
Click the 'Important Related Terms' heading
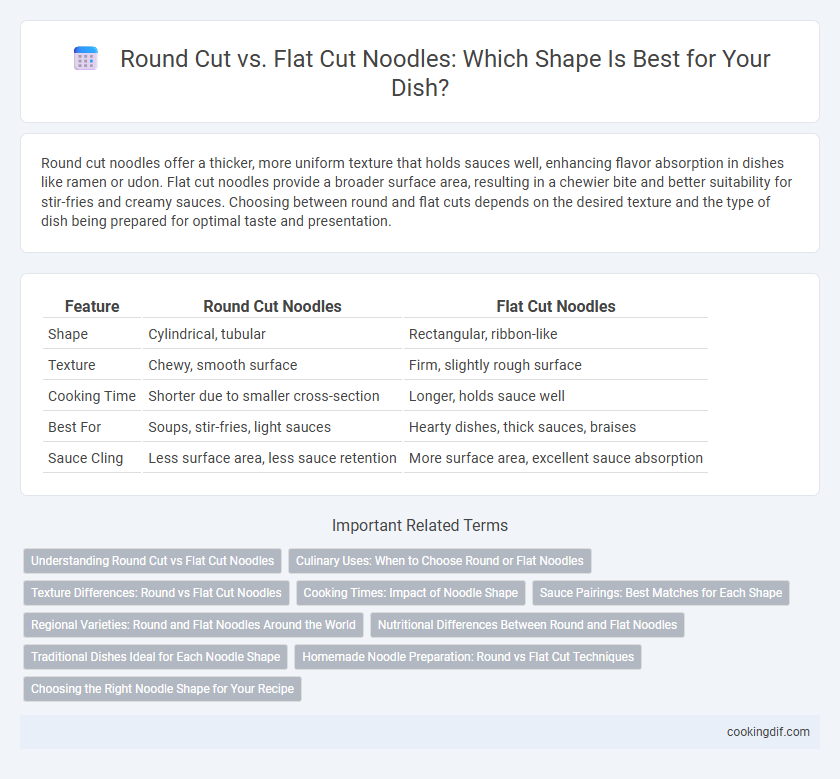(x=420, y=526)
